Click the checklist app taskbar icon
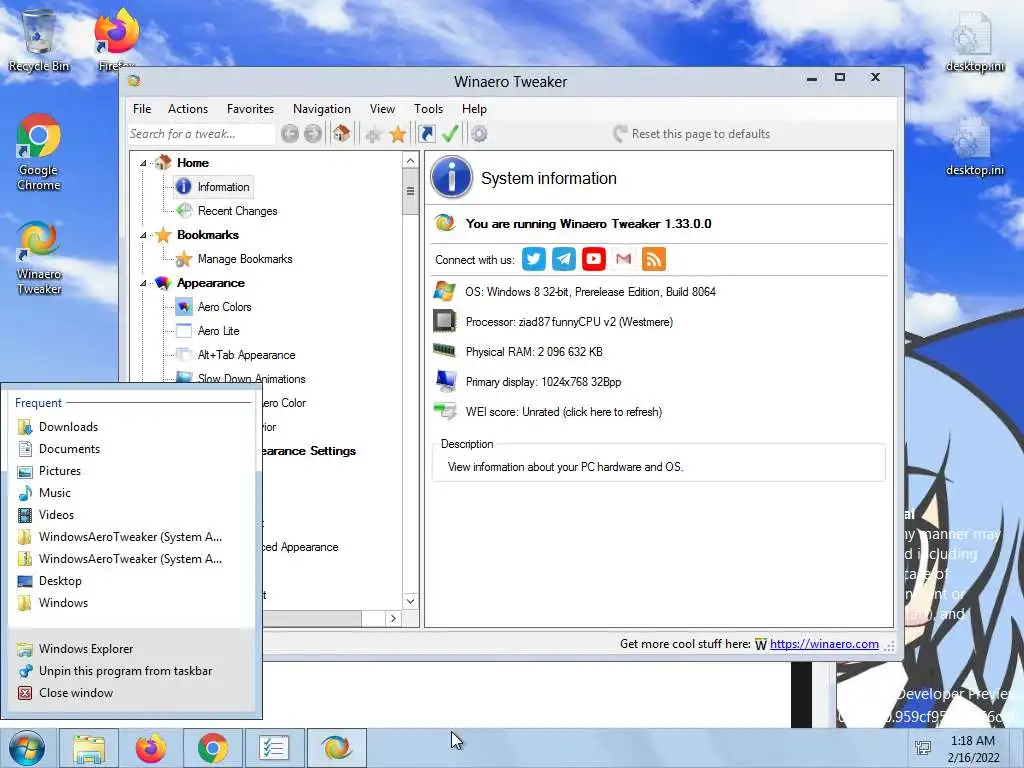1024x768 pixels. click(274, 748)
